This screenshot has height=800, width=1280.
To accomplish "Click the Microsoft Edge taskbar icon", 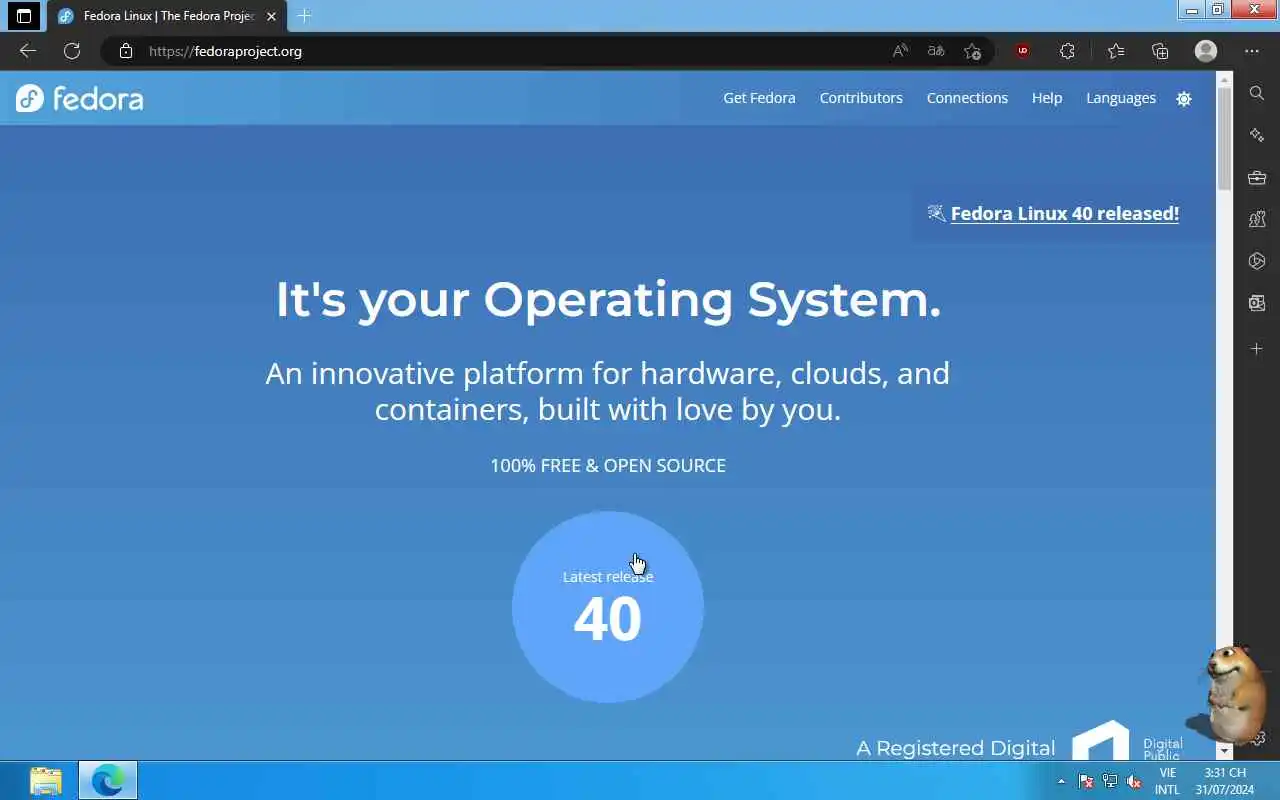I will click(x=108, y=781).
